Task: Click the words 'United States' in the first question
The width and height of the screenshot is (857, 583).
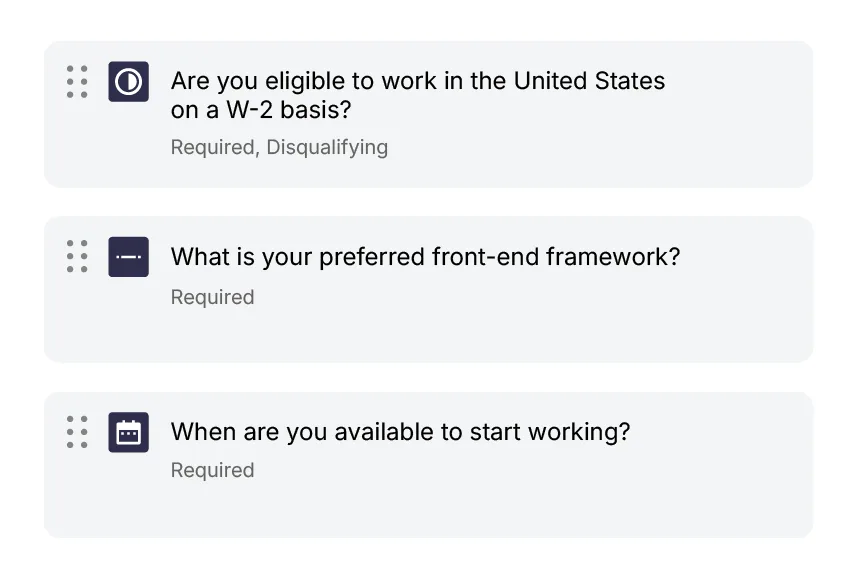Action: tap(589, 81)
